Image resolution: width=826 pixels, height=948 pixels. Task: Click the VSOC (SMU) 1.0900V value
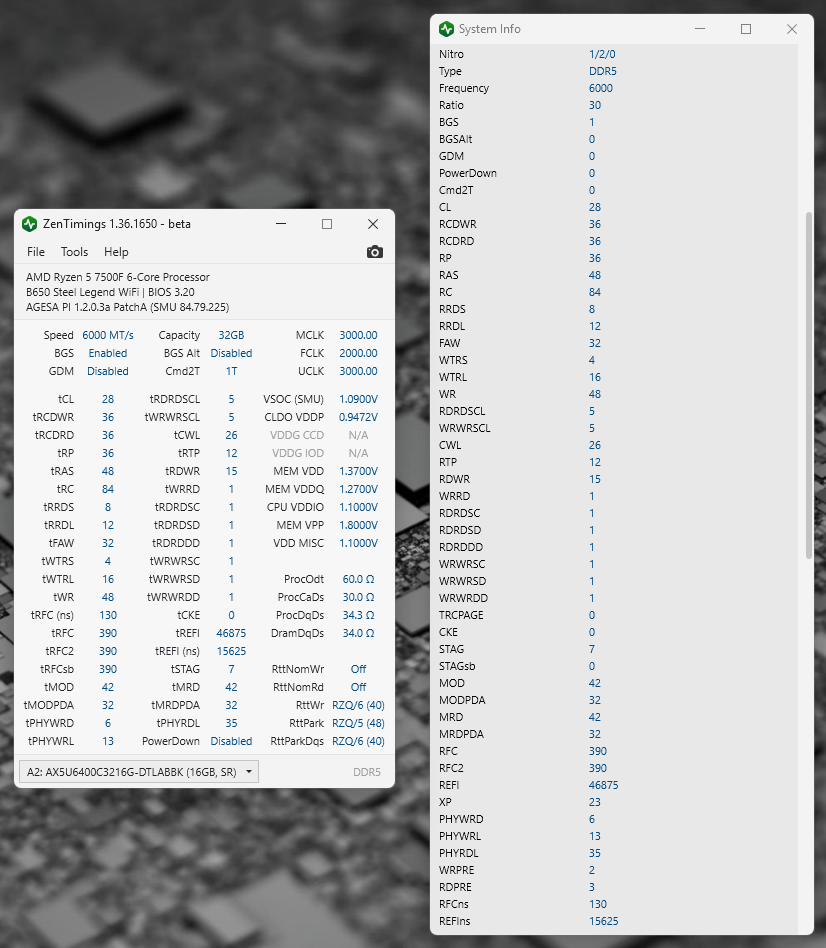click(x=358, y=399)
